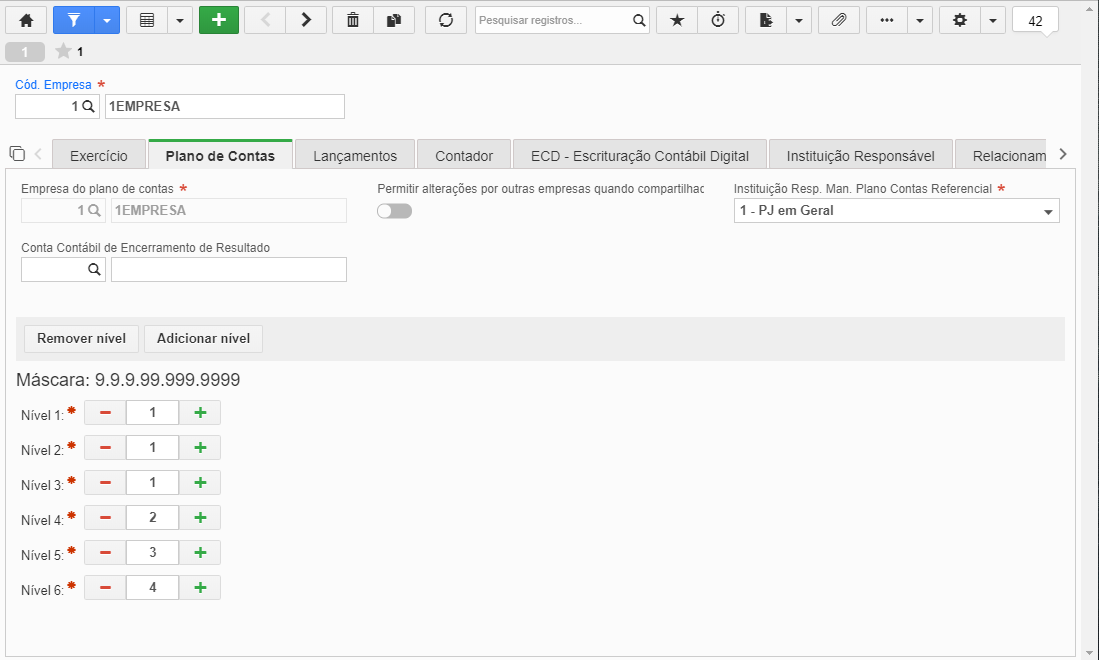Viewport: 1099px width, 660px height.
Task: Duplicate the record with copy icon
Action: pyautogui.click(x=394, y=20)
